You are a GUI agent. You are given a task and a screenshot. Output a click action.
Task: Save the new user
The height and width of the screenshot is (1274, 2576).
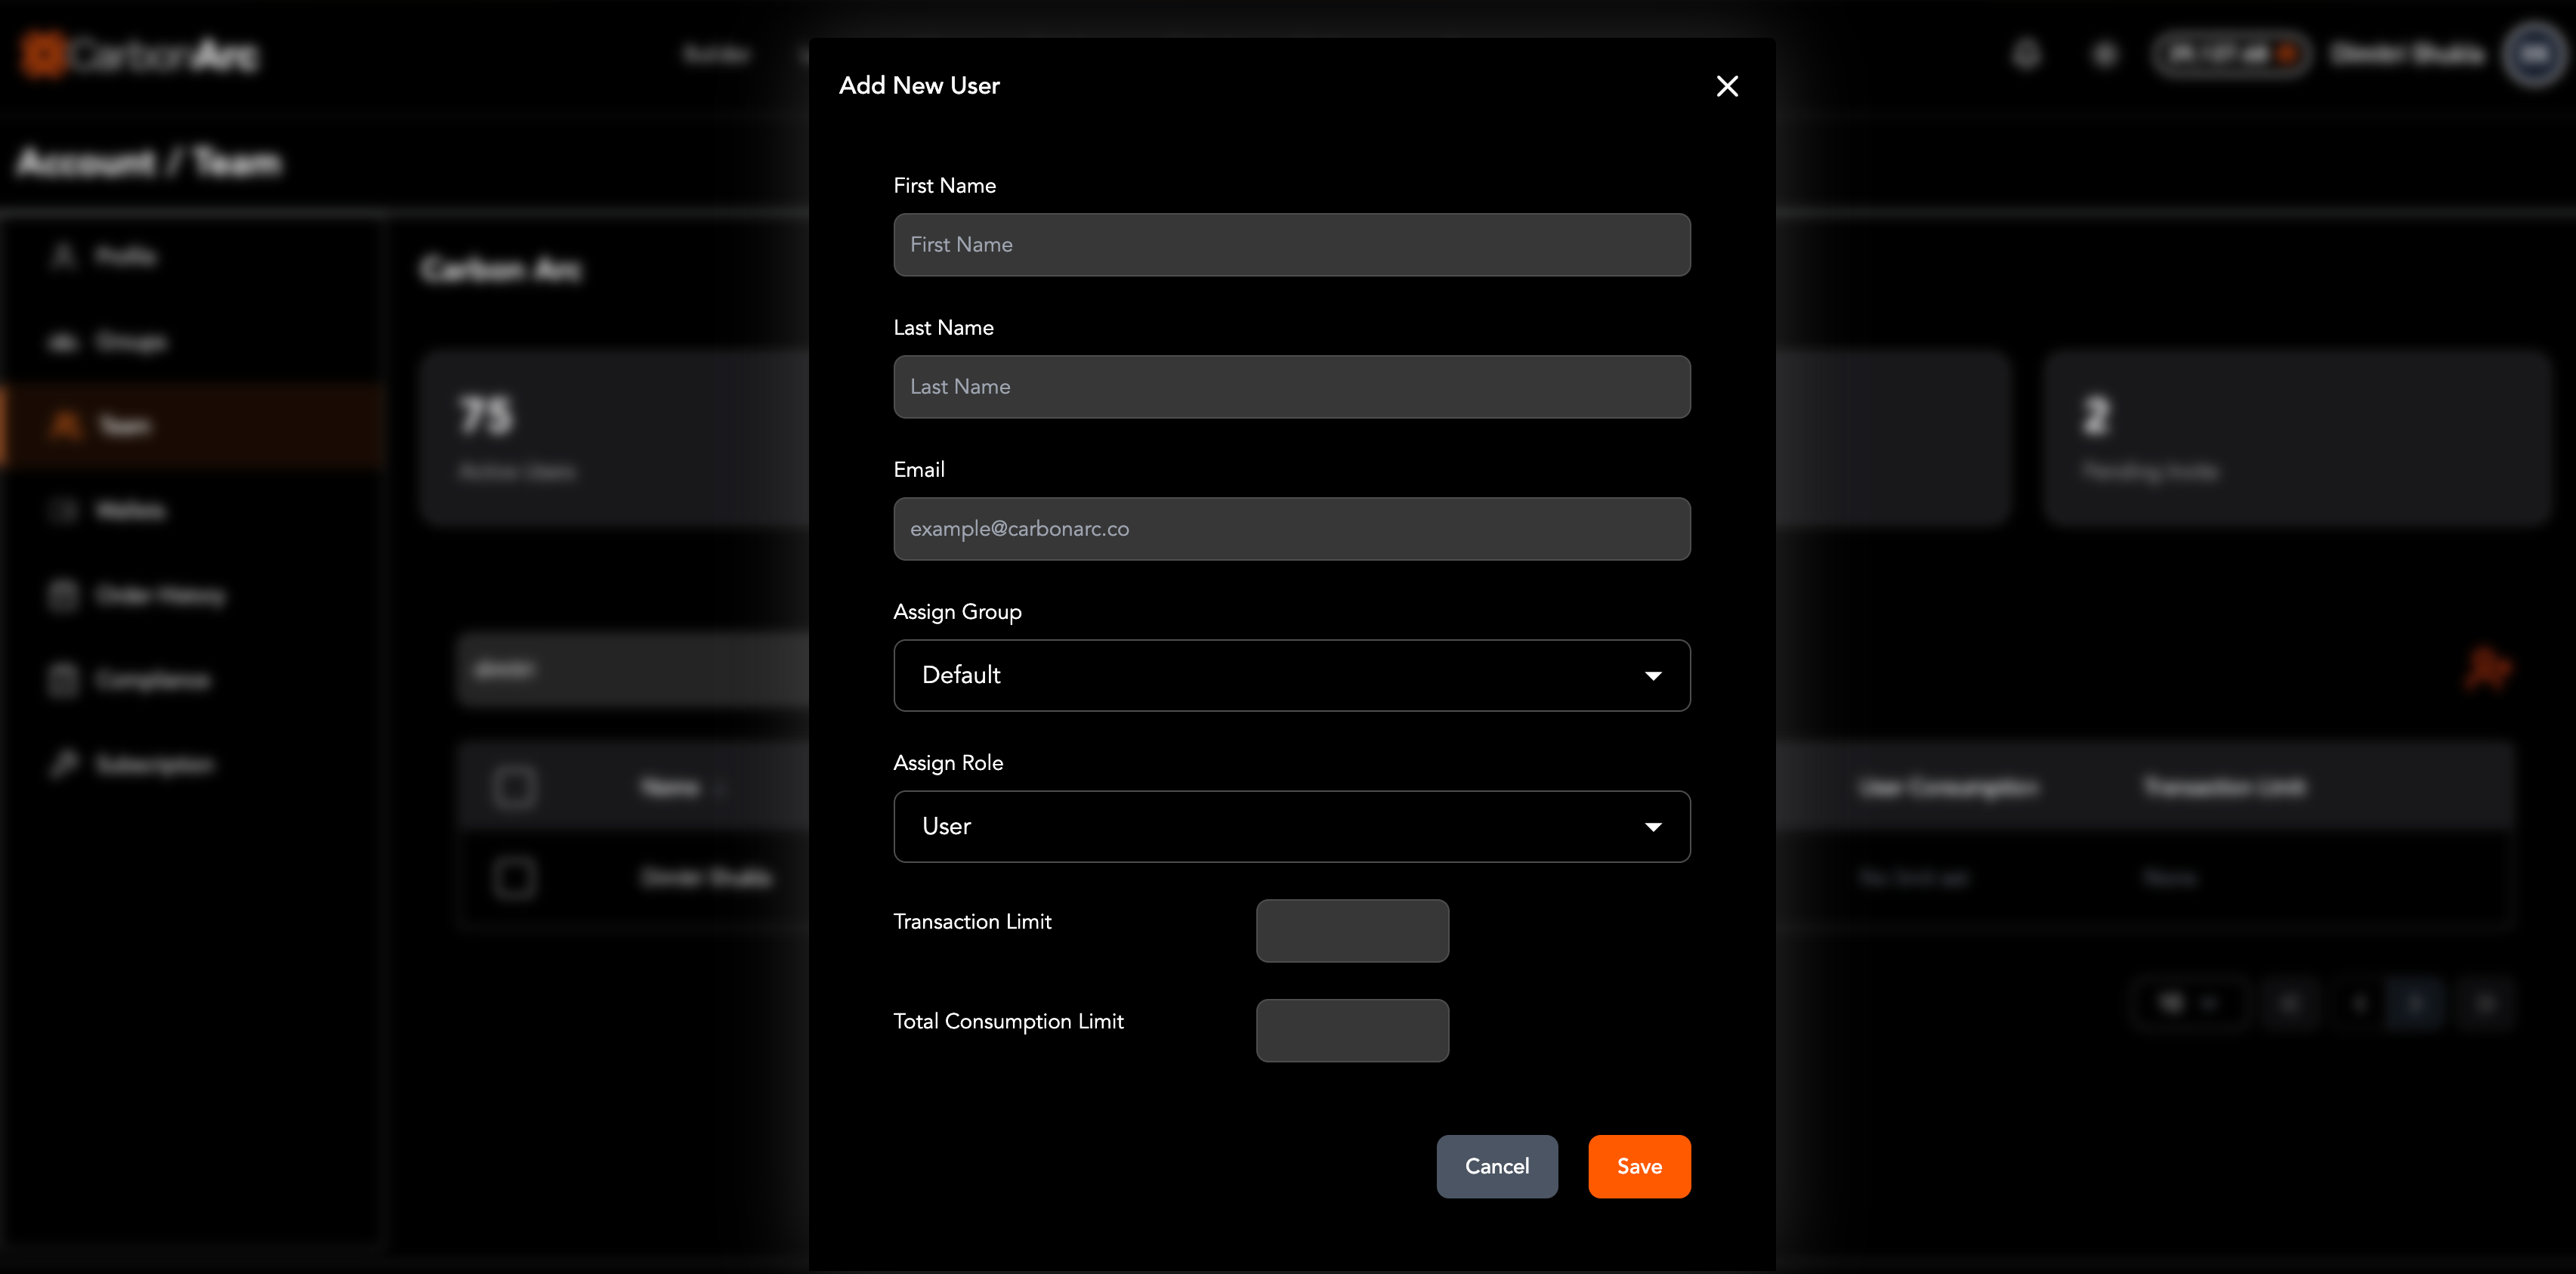pos(1638,1166)
